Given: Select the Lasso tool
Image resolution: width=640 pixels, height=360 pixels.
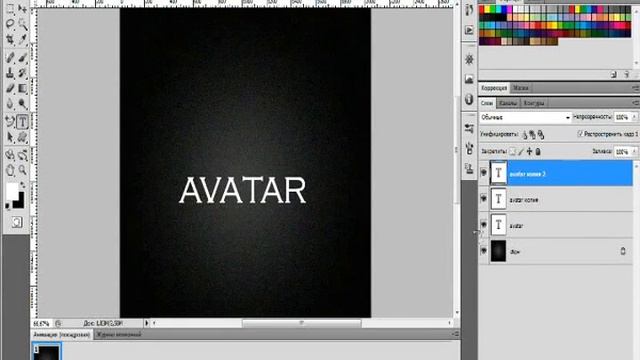Looking at the screenshot, I should [x=10, y=24].
